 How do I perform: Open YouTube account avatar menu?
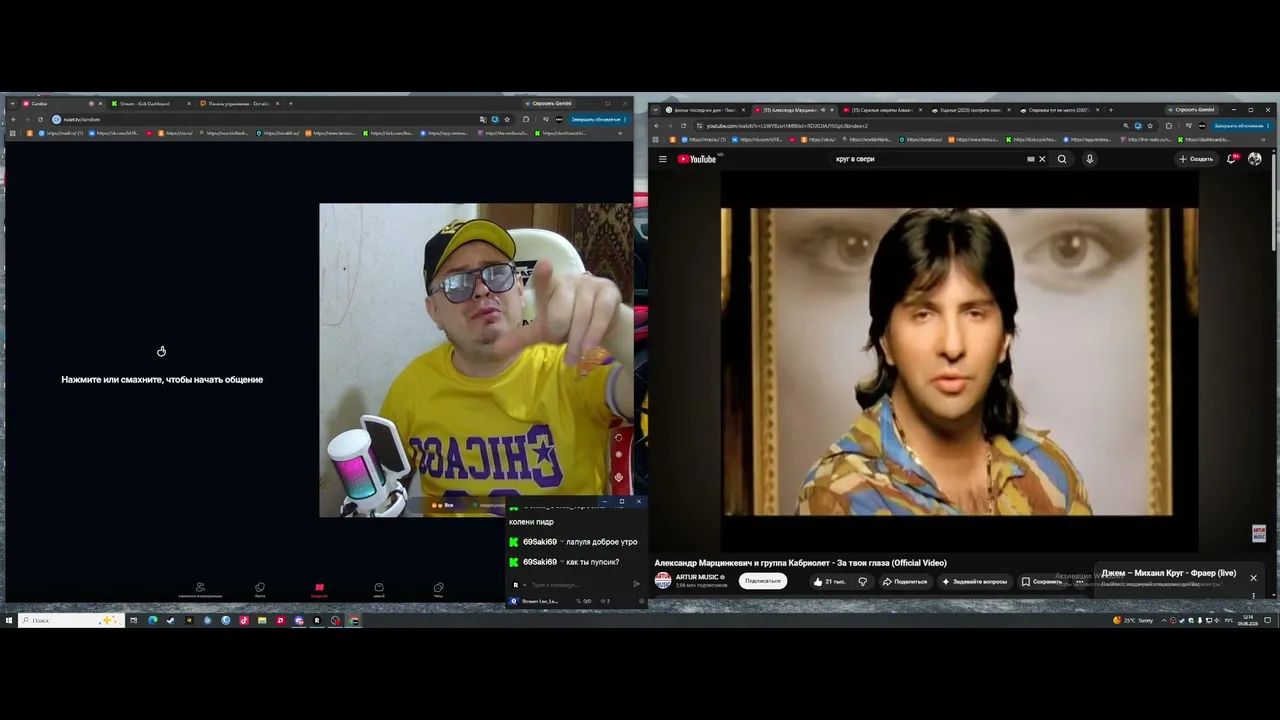coord(1255,159)
